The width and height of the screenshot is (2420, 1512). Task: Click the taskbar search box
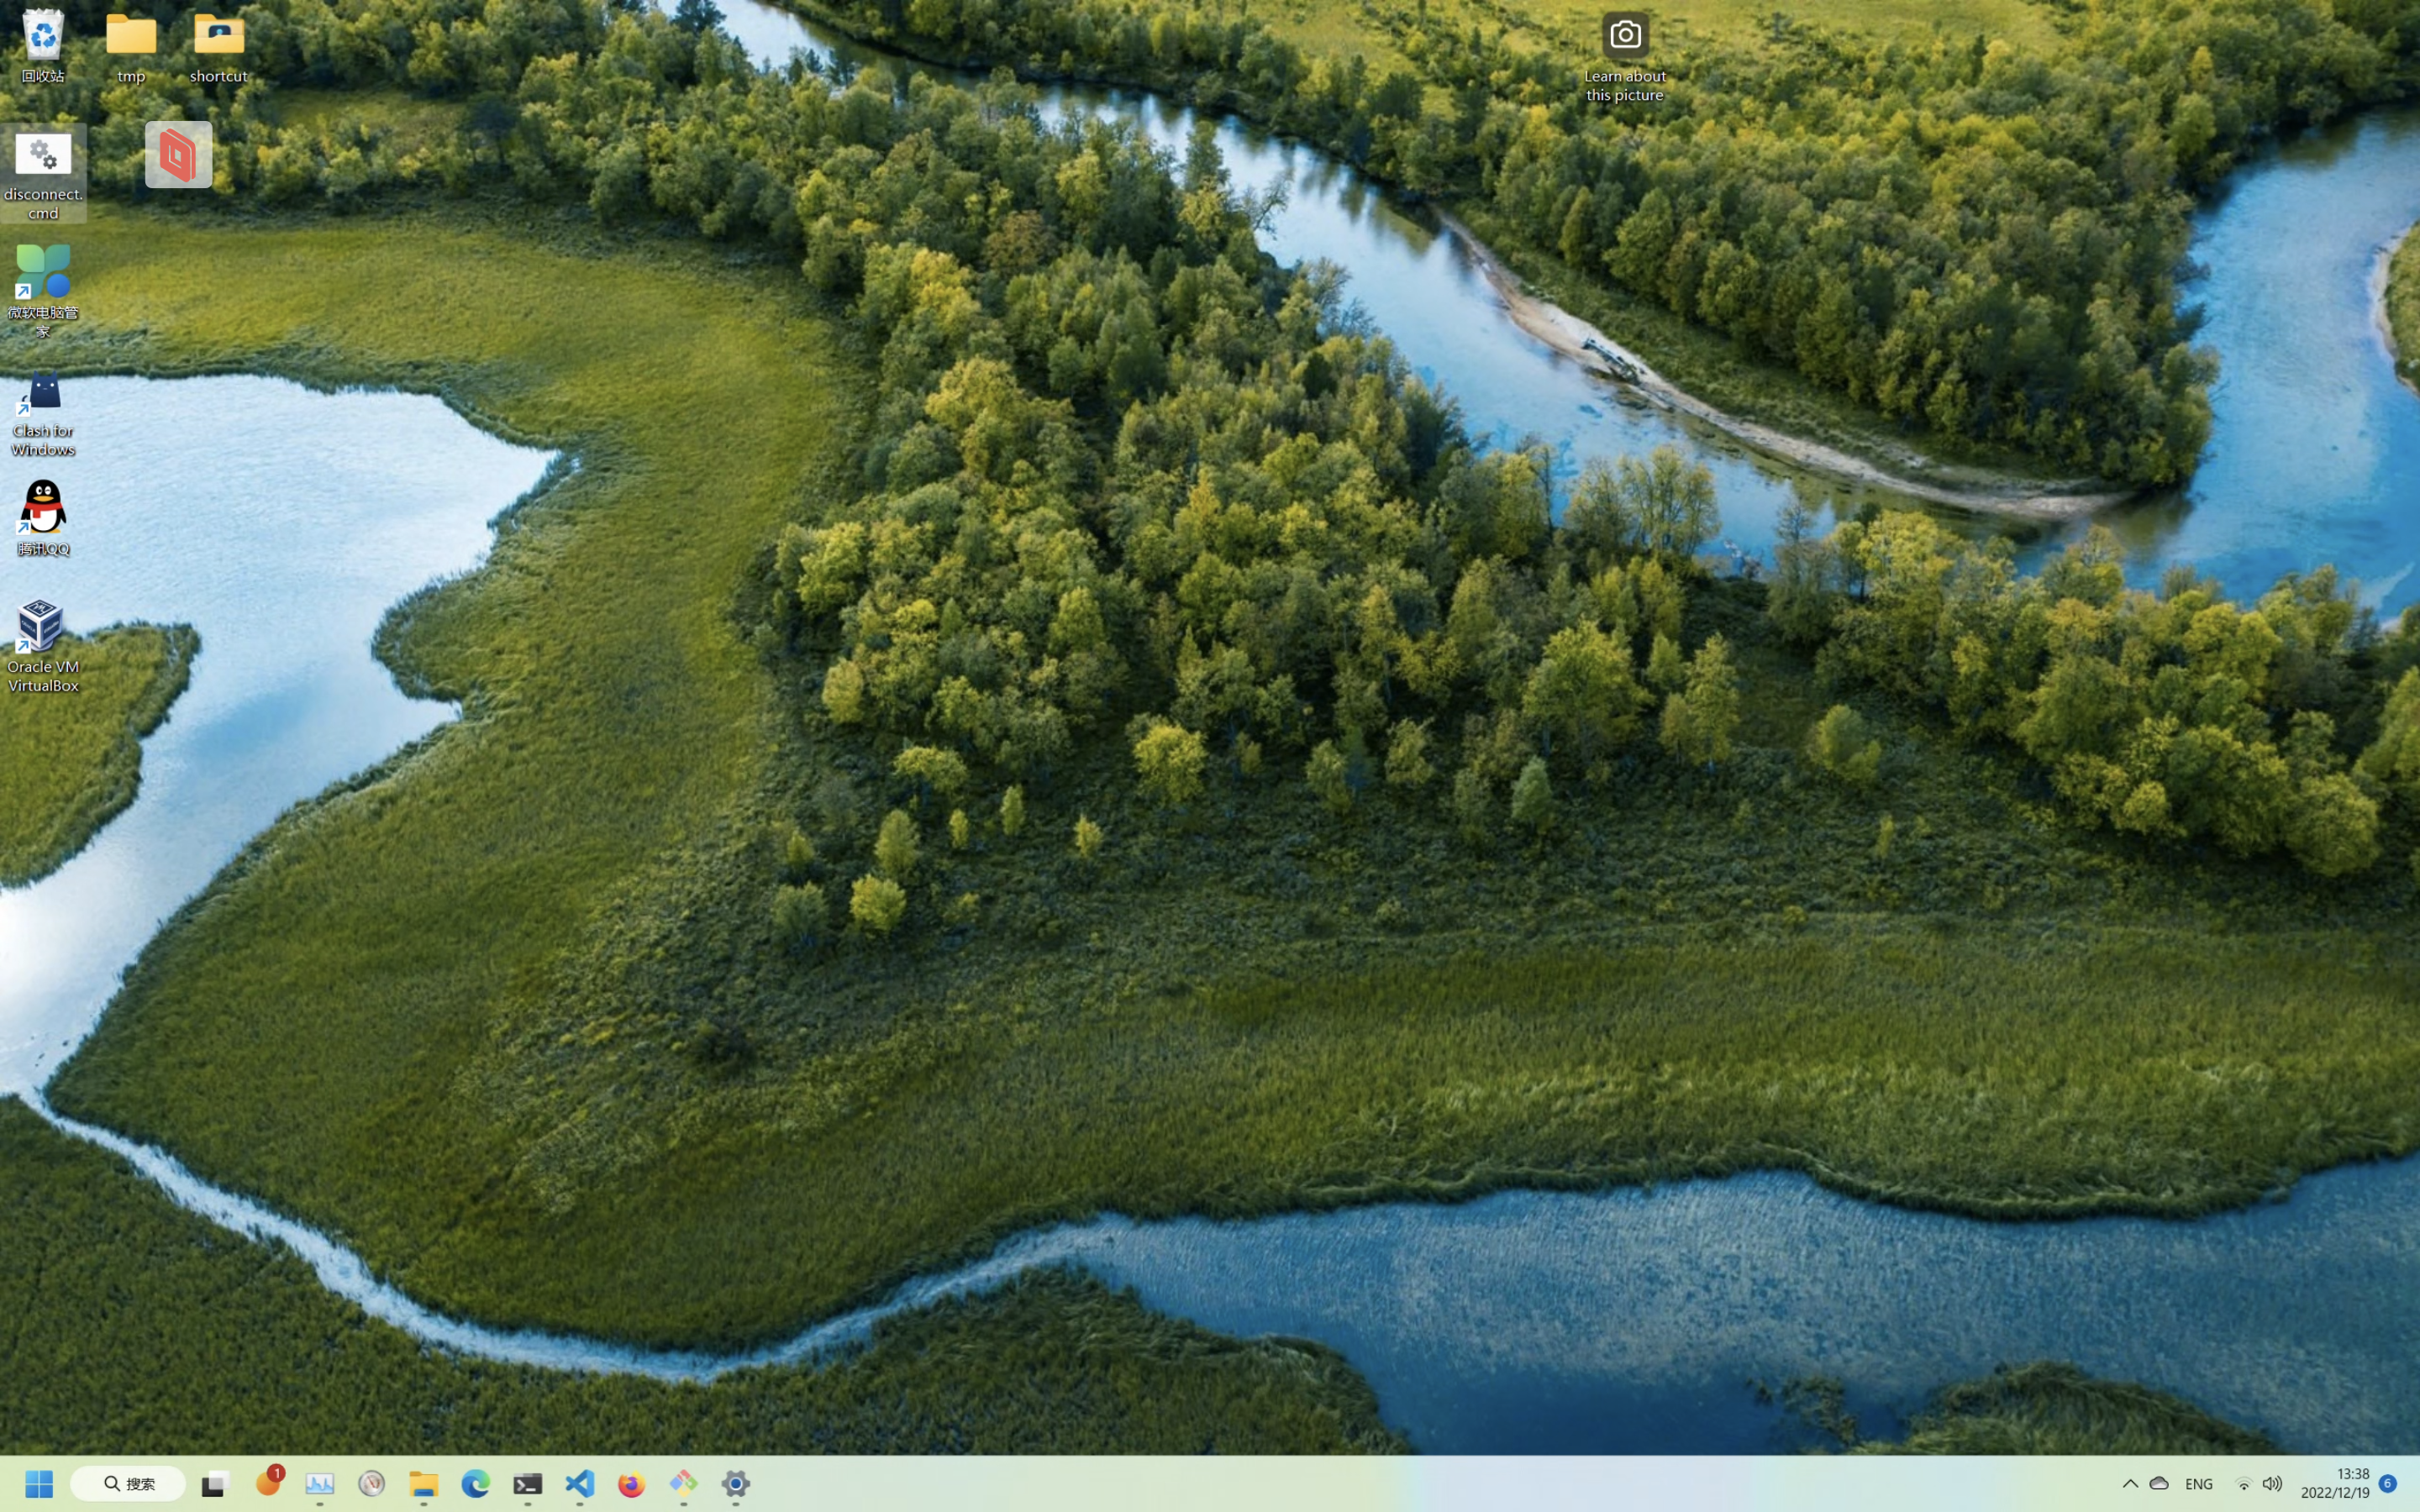point(129,1483)
